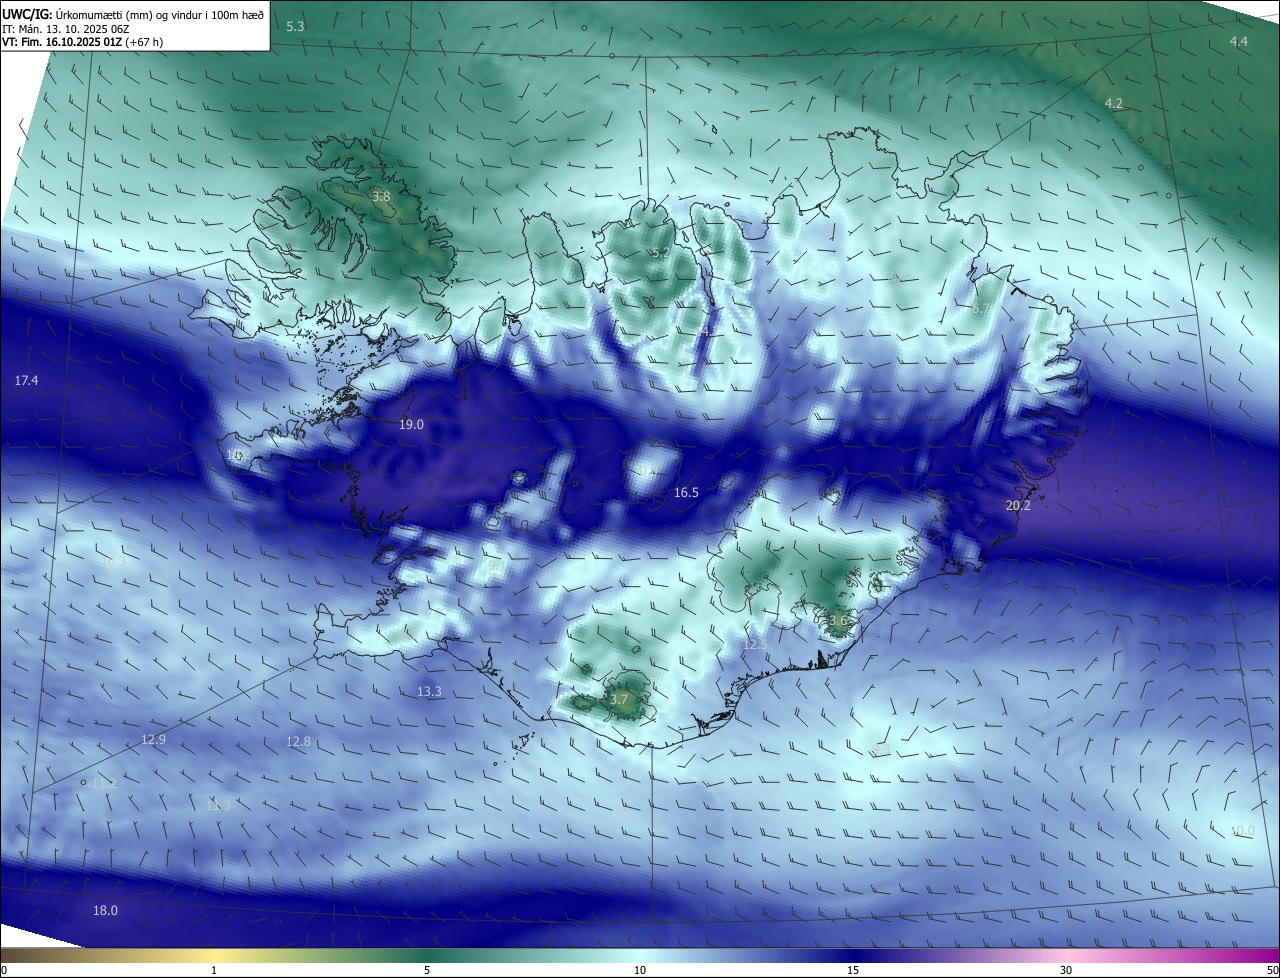Click the 5.2 value in the north

(x=661, y=253)
